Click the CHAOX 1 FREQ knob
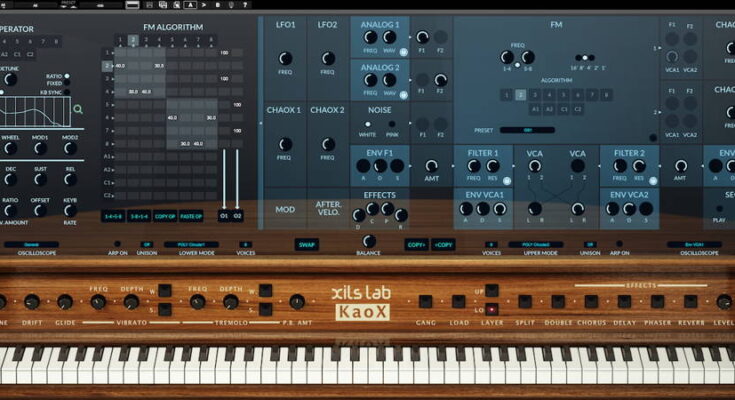 (x=284, y=144)
